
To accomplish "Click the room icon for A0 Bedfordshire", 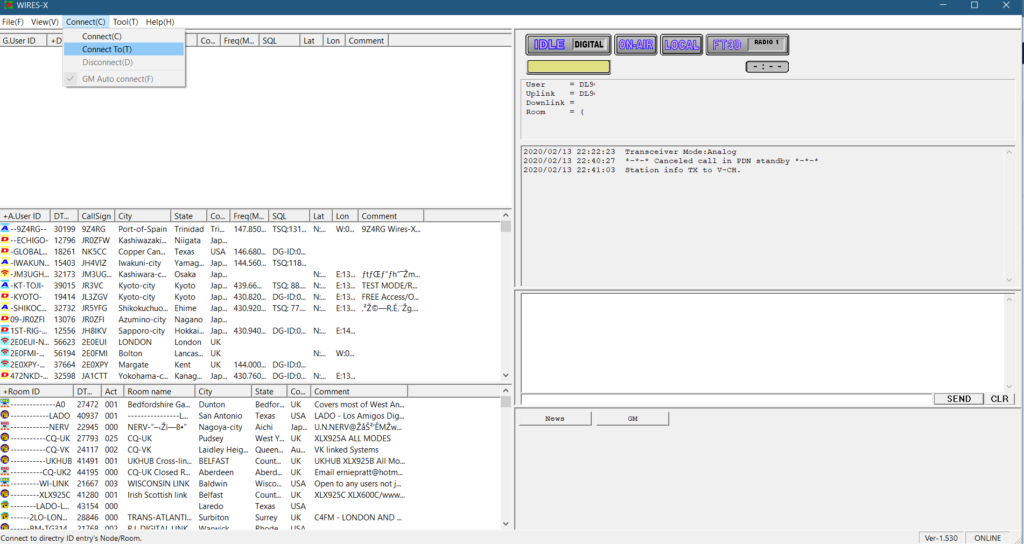I will 5,404.
